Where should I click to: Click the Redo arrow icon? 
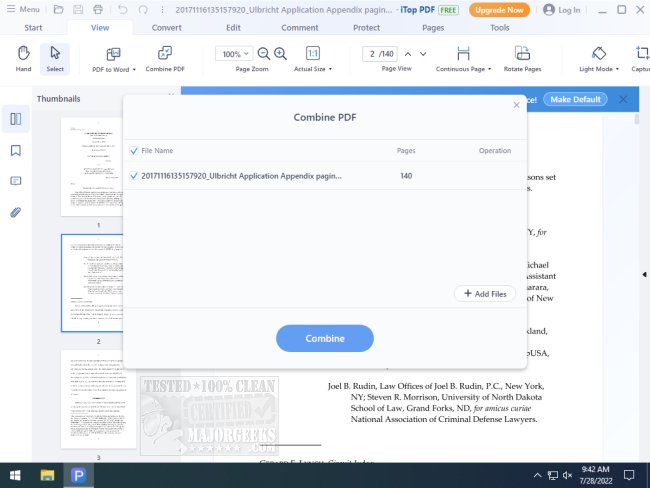pos(143,9)
